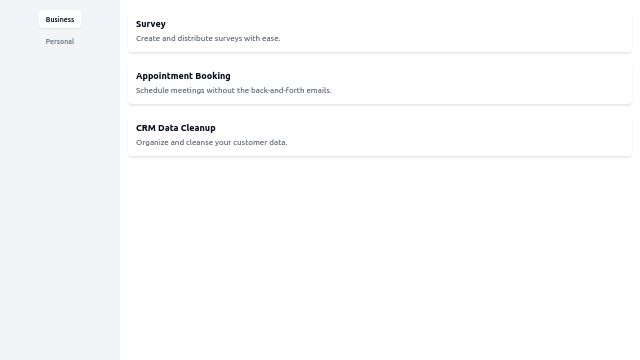Select the 'Schedule meetings without the back-and-forth' description
Image resolution: width=640 pixels, height=360 pixels.
pyautogui.click(x=233, y=90)
